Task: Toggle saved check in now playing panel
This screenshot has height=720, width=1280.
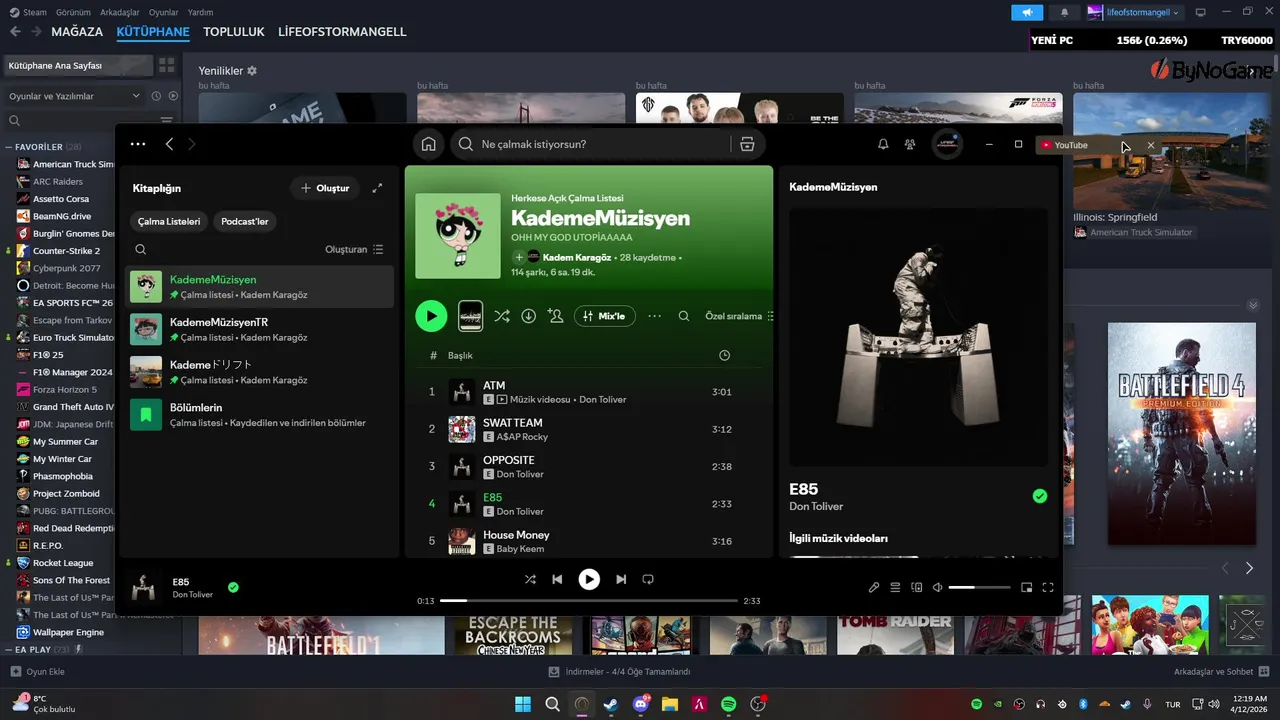Action: pyautogui.click(x=1040, y=496)
